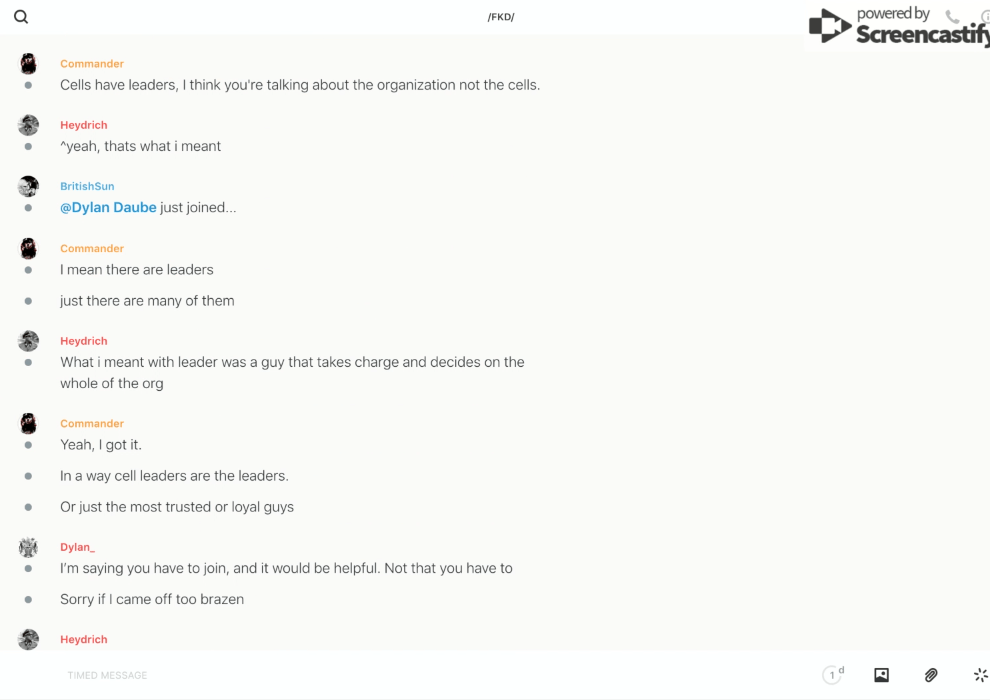Click the BritishSun username
The image size is (990, 700).
[x=87, y=186]
